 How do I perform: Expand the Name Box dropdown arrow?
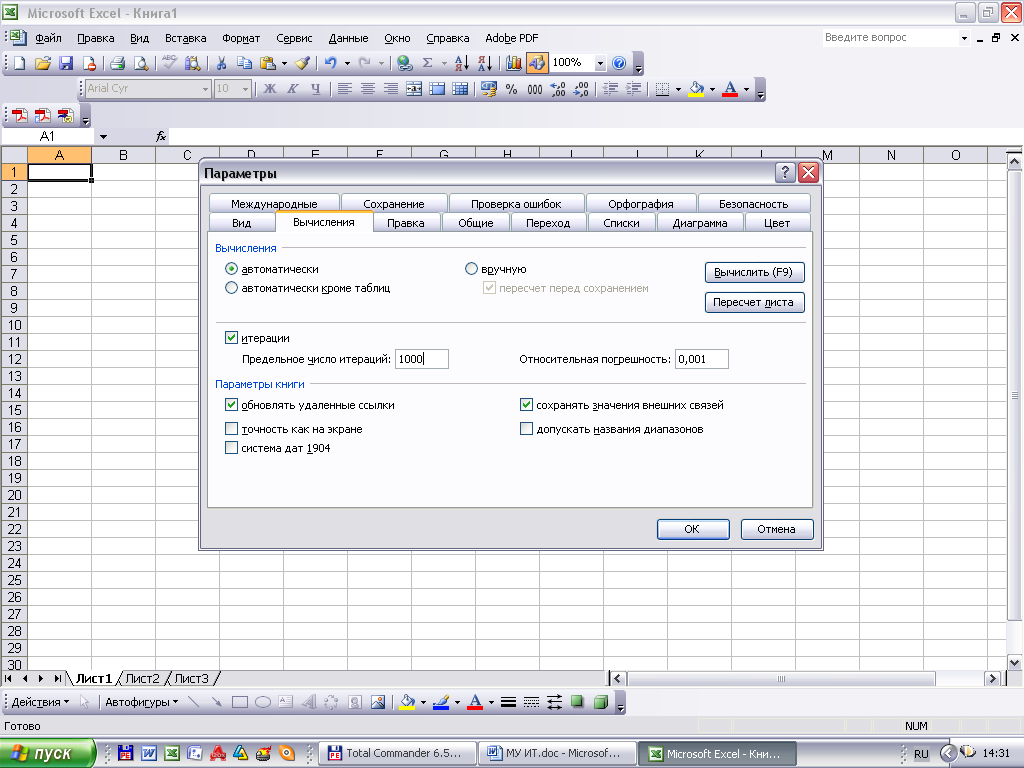point(103,136)
